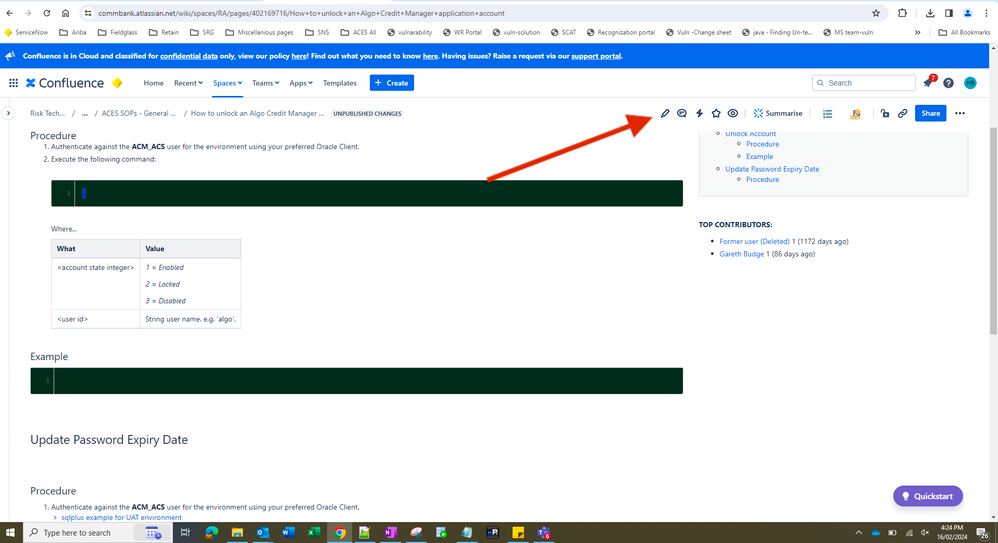Screen dimensions: 998x543
Task: Open the Recent dropdown
Action: click(188, 83)
